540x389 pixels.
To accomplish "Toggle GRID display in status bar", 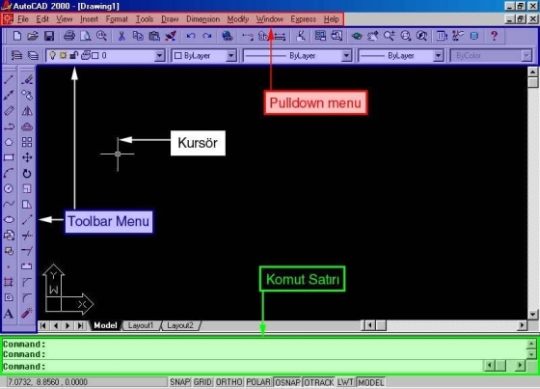I will click(x=202, y=382).
